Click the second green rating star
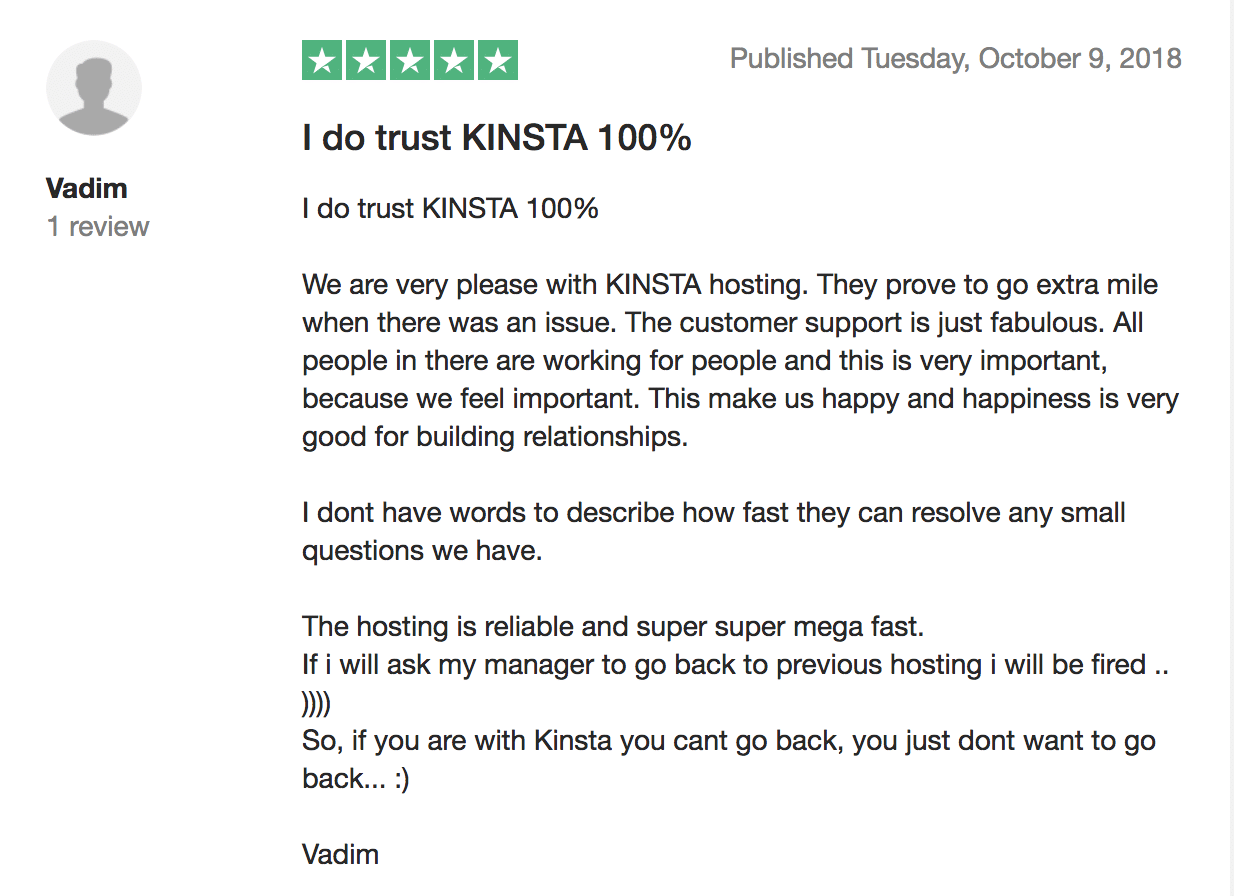 (366, 61)
